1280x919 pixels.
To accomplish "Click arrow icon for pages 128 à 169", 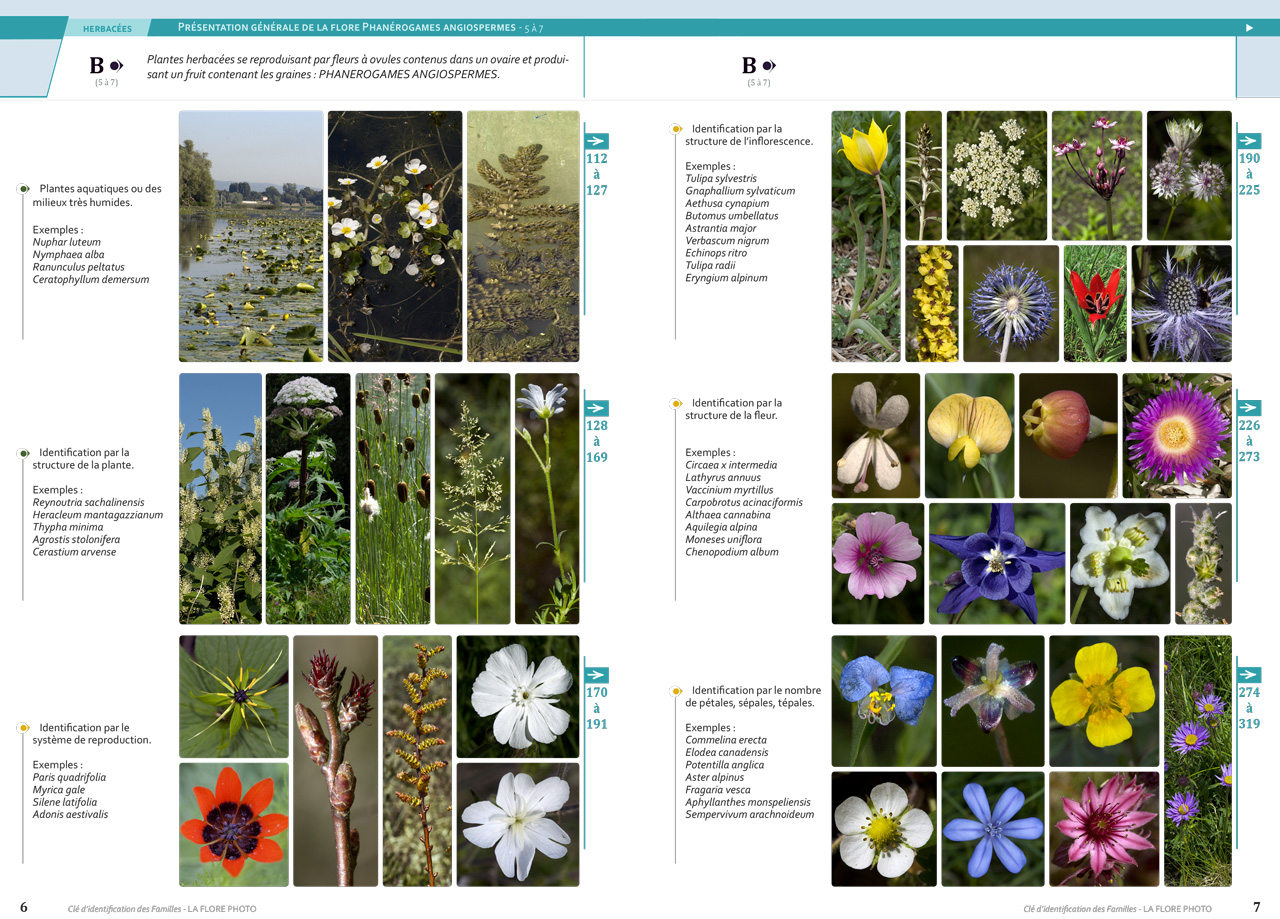I will click(596, 408).
